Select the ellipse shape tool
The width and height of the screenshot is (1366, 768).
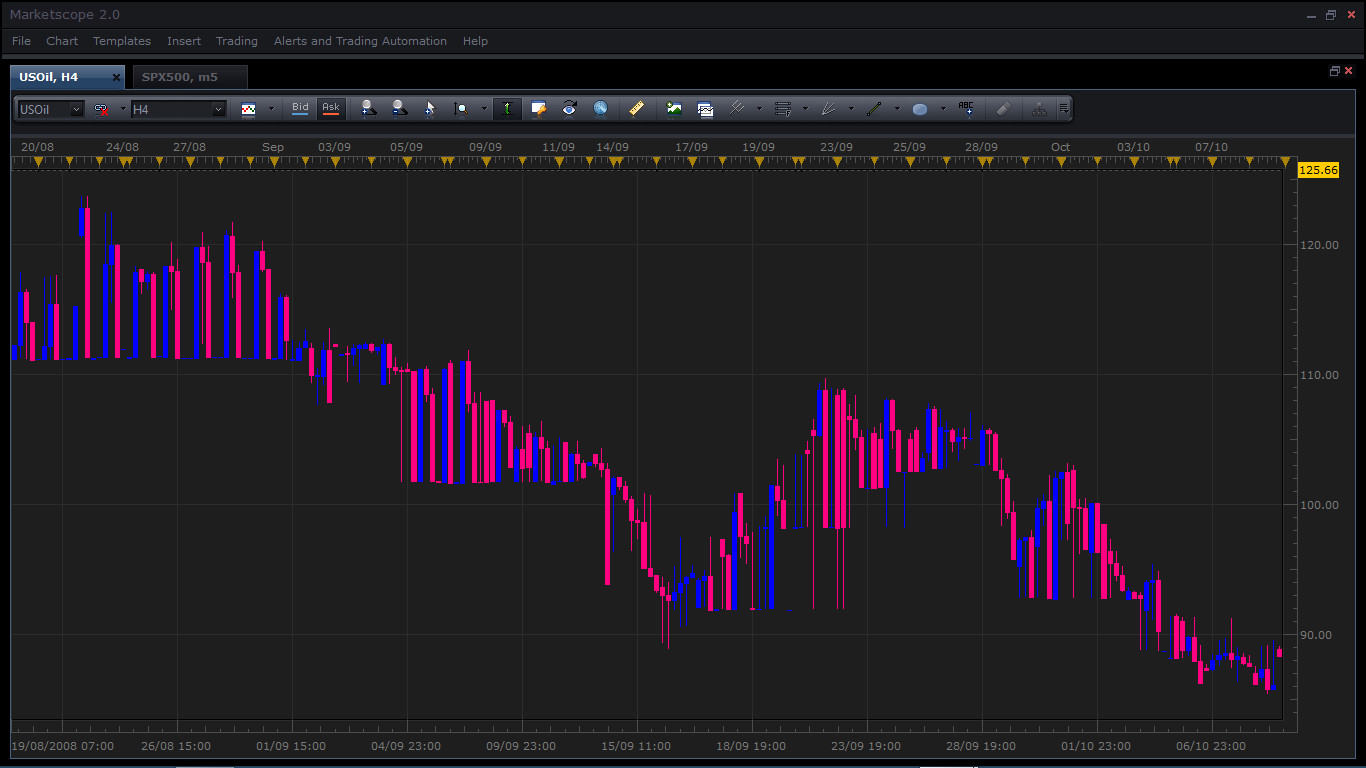(x=920, y=109)
